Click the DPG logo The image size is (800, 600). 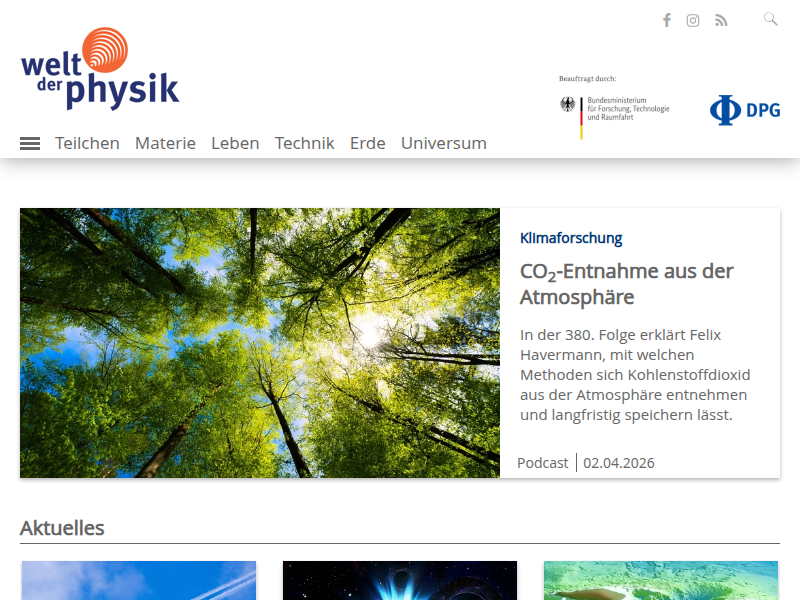pyautogui.click(x=745, y=110)
